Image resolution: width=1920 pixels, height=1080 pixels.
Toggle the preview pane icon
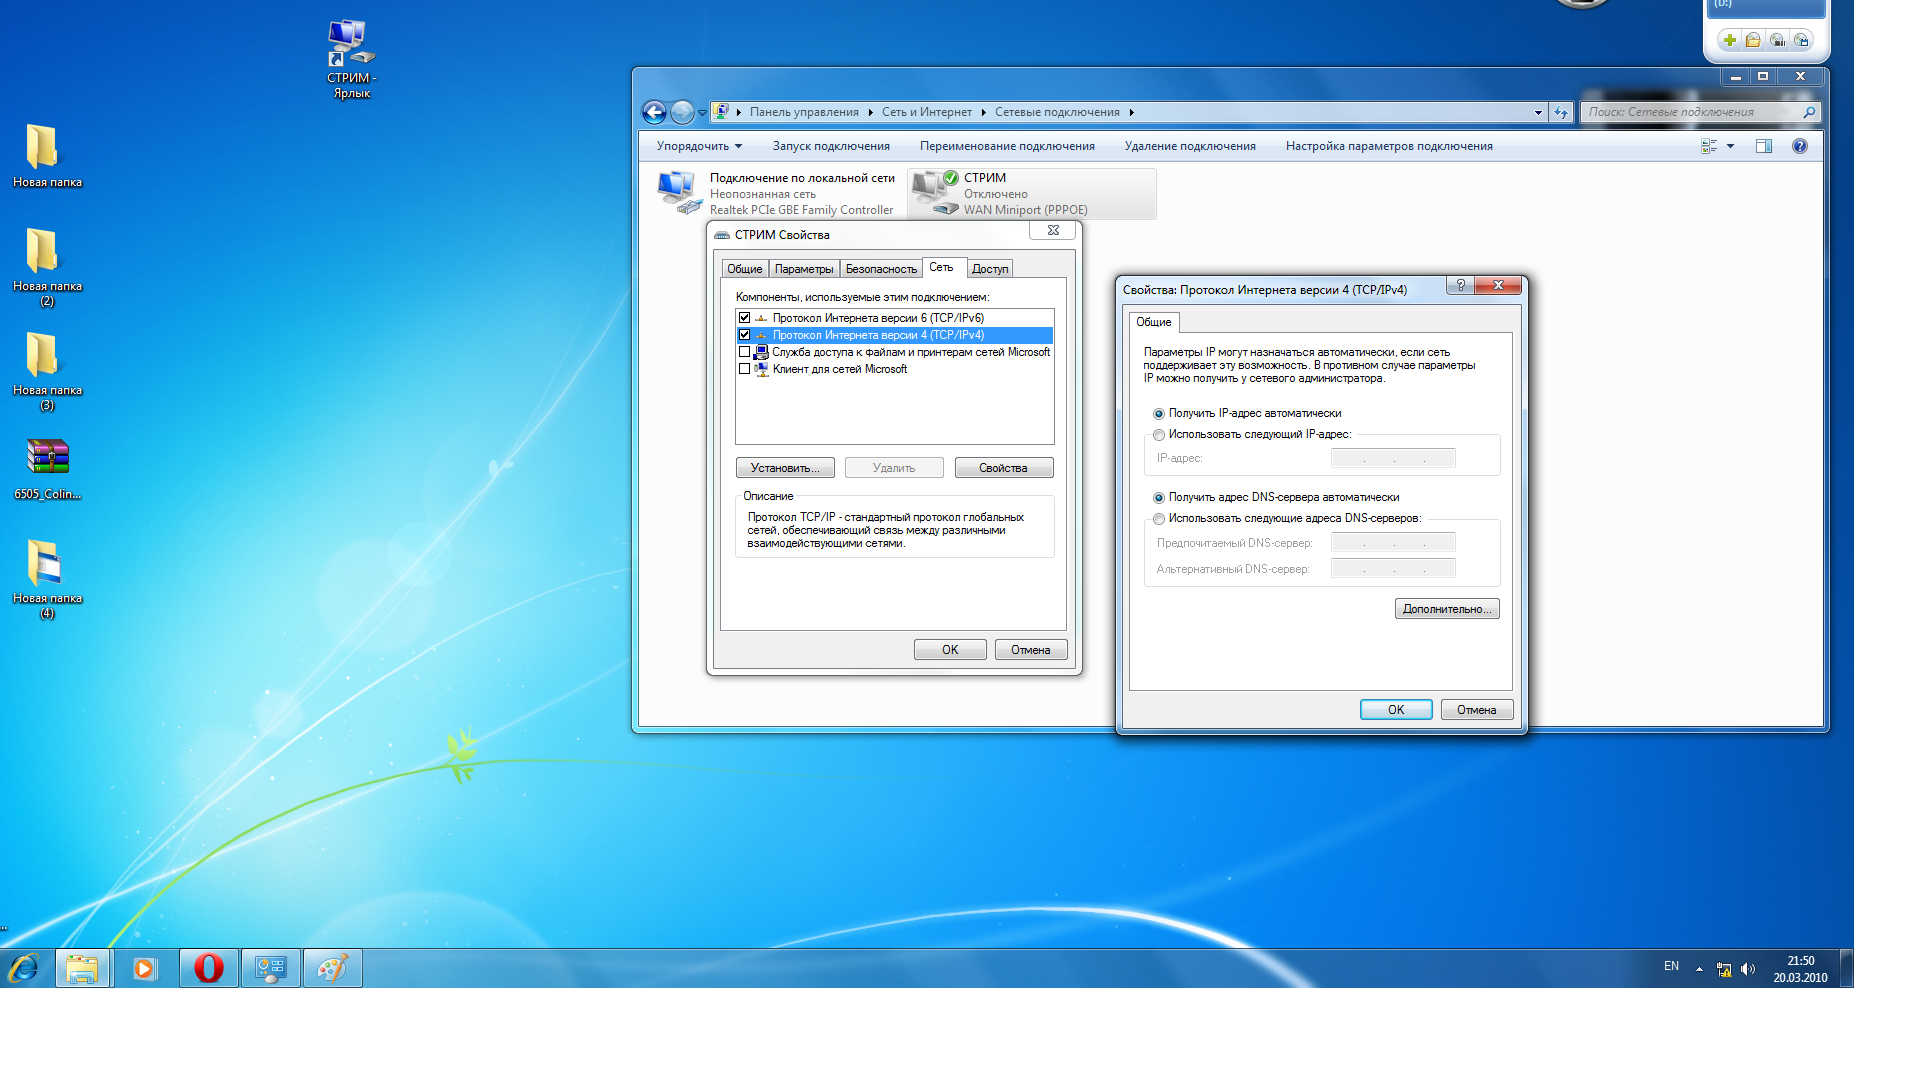coord(1764,146)
